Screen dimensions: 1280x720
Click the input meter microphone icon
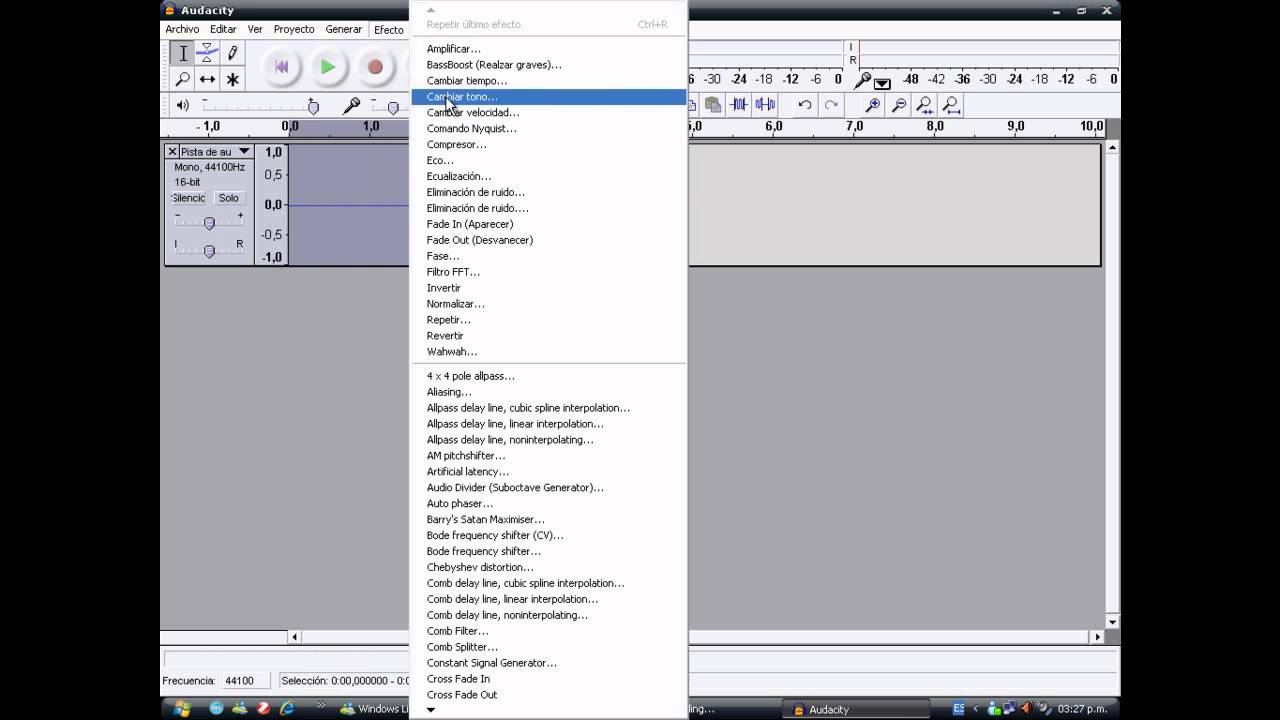864,81
